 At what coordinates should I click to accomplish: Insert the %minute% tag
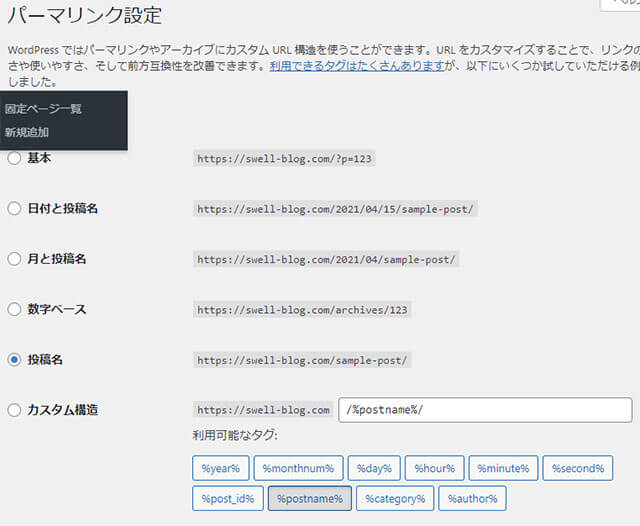[501, 467]
